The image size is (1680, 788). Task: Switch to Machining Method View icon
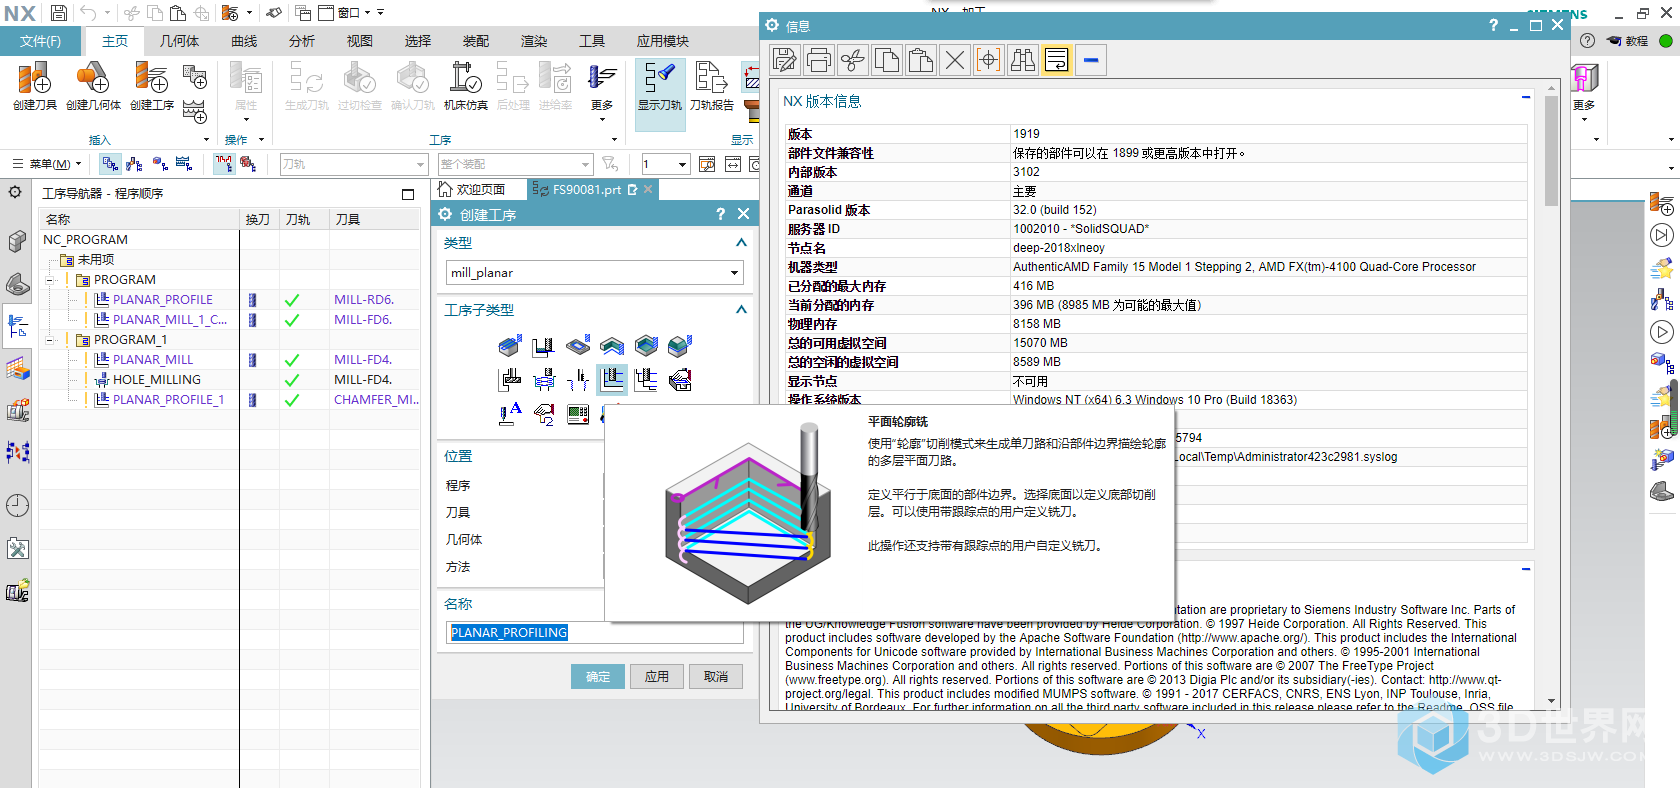184,163
